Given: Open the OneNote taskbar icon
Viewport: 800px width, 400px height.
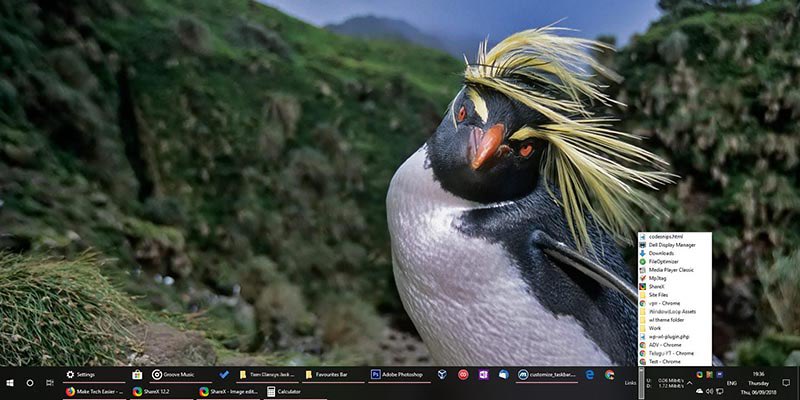Looking at the screenshot, I should point(483,374).
